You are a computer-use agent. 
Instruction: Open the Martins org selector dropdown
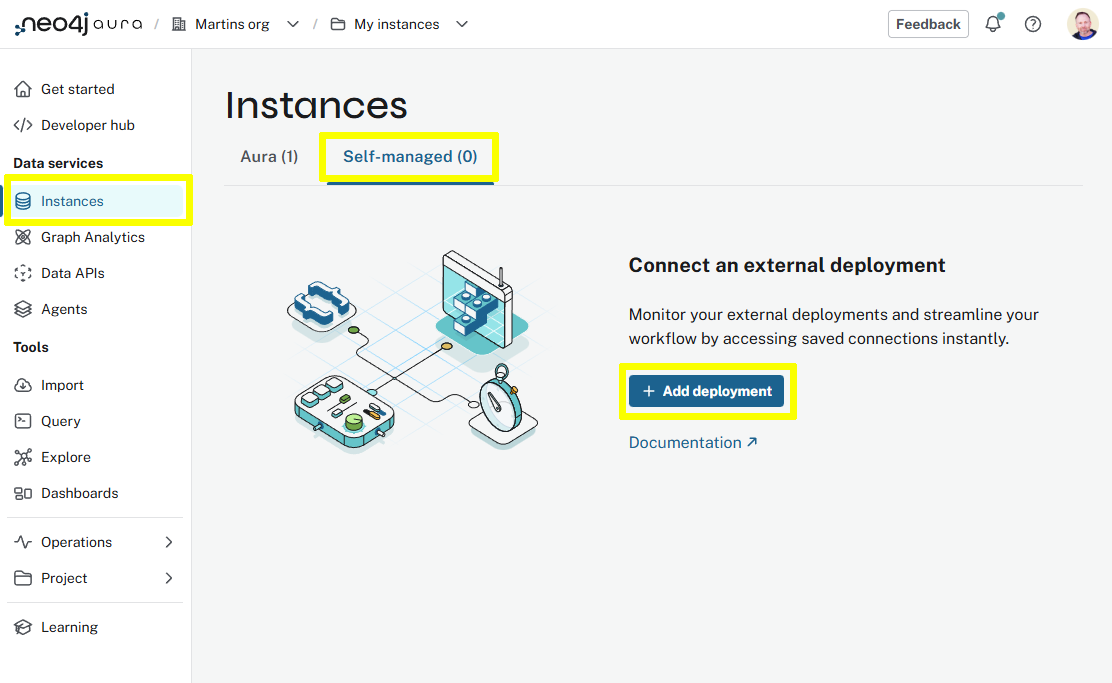pos(292,23)
